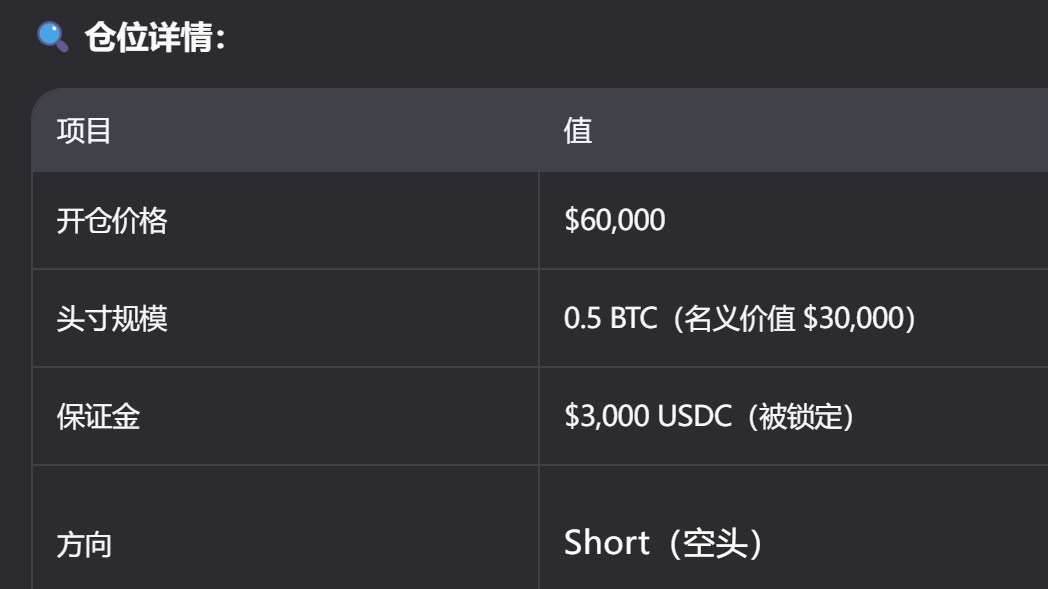Click the 0.5 BTC position size

[x=610, y=319]
